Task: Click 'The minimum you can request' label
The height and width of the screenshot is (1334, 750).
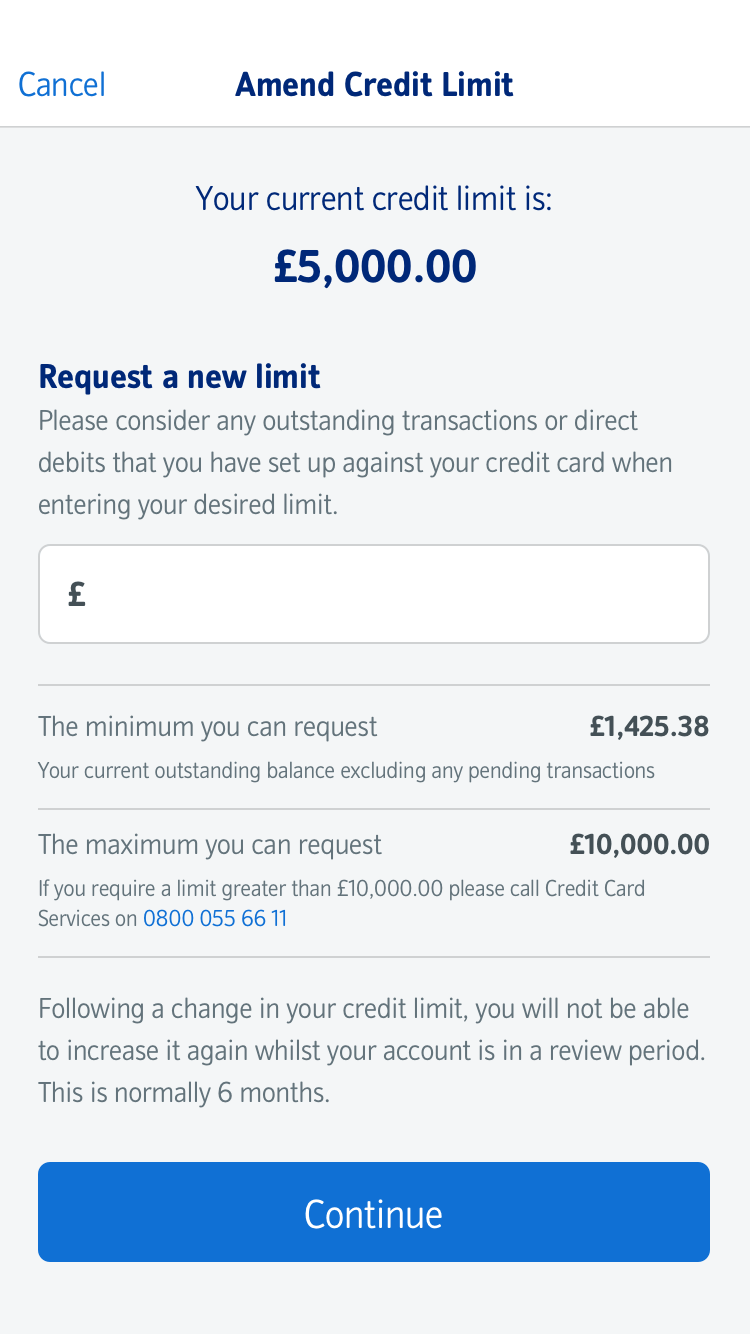Action: tap(208, 727)
